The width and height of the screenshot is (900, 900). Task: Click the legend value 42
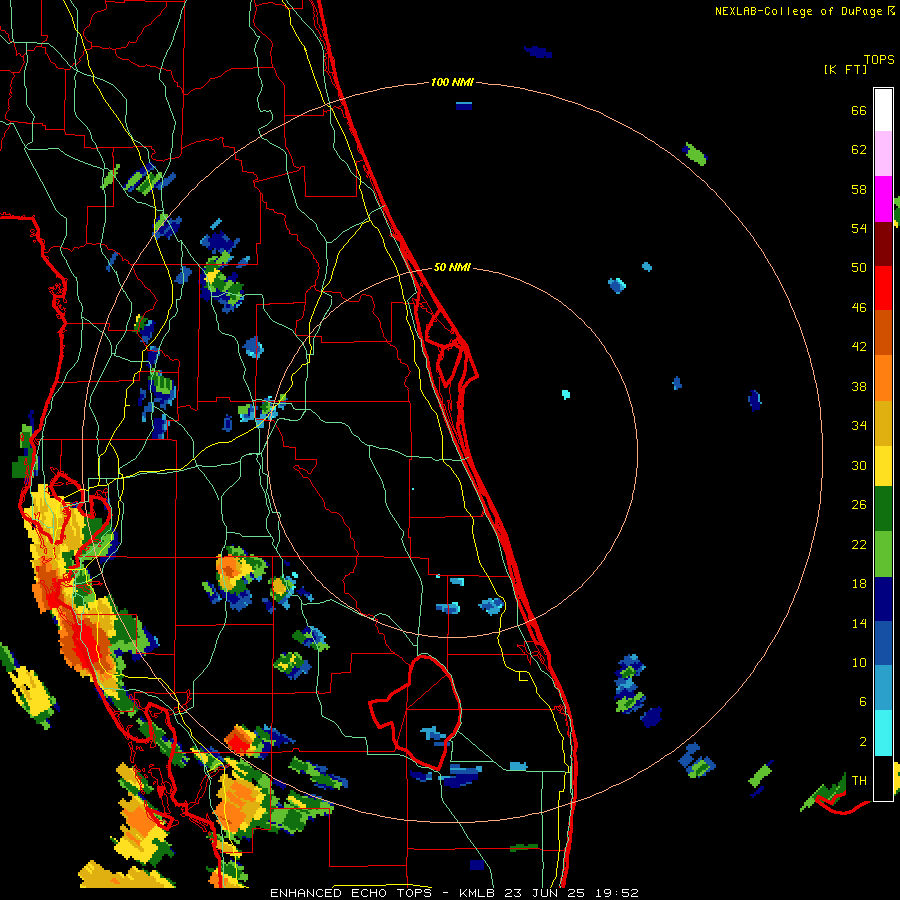coord(859,347)
